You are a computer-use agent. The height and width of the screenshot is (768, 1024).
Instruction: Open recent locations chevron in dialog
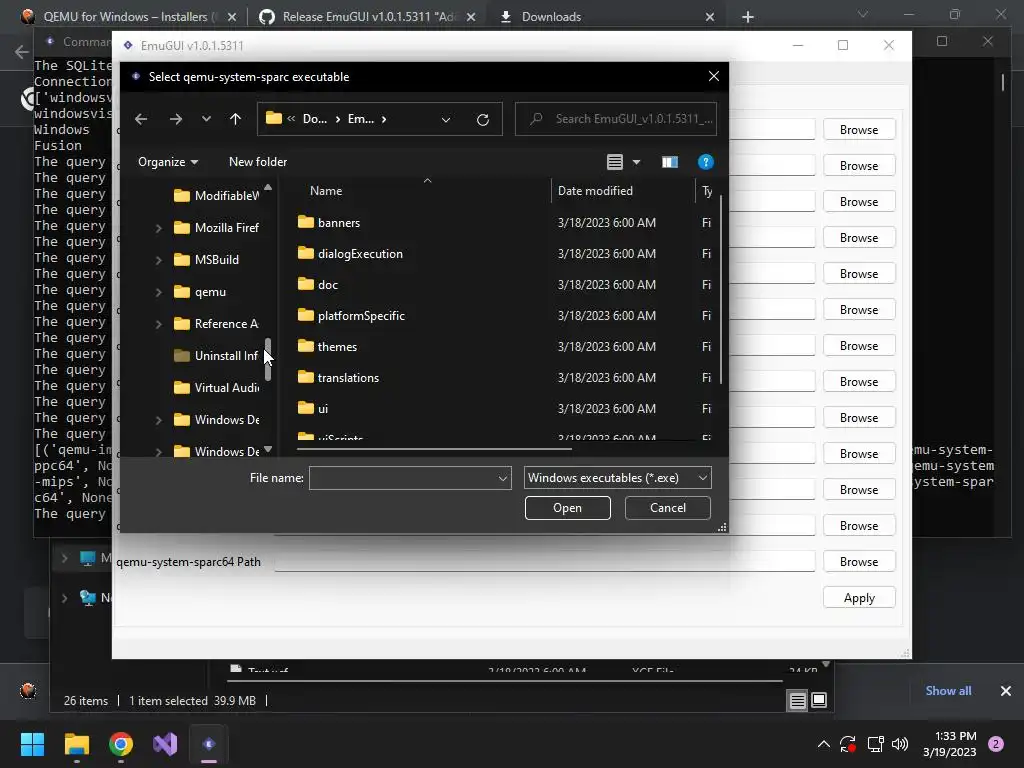click(x=206, y=119)
